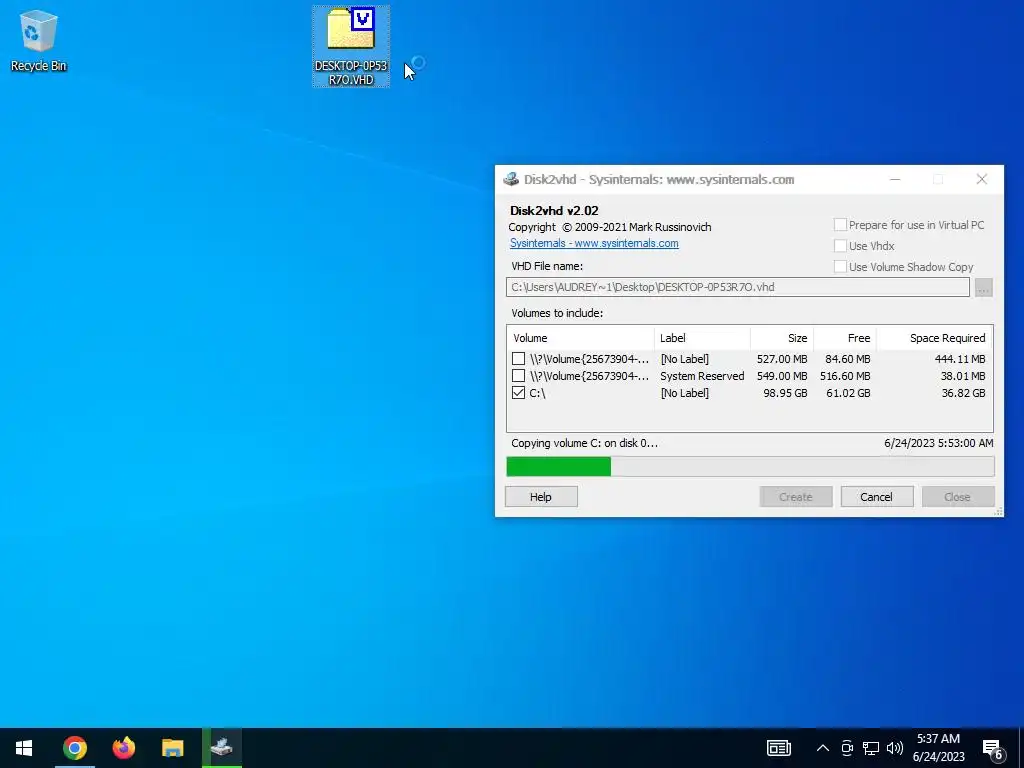The image size is (1024, 768).
Task: Click the 549.00 MB size cell
Action: [x=782, y=376]
